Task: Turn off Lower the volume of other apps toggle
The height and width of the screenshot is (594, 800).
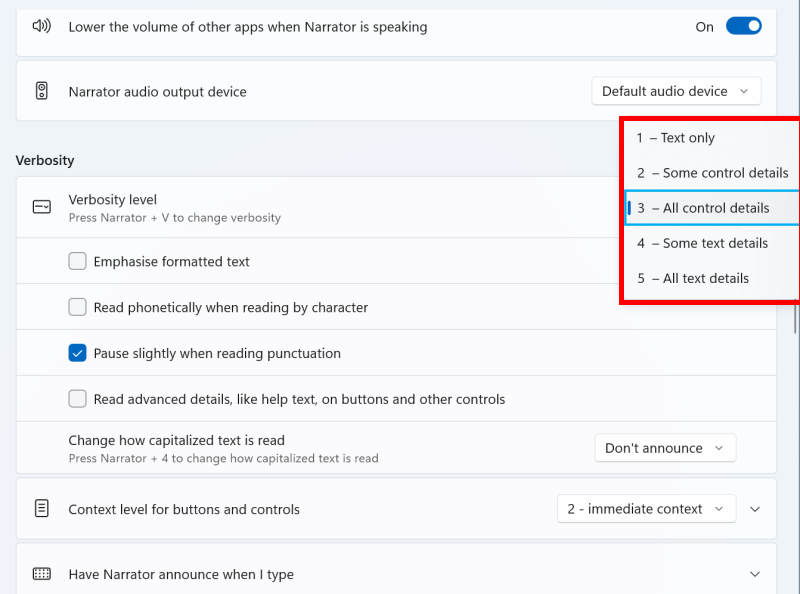Action: coord(743,27)
